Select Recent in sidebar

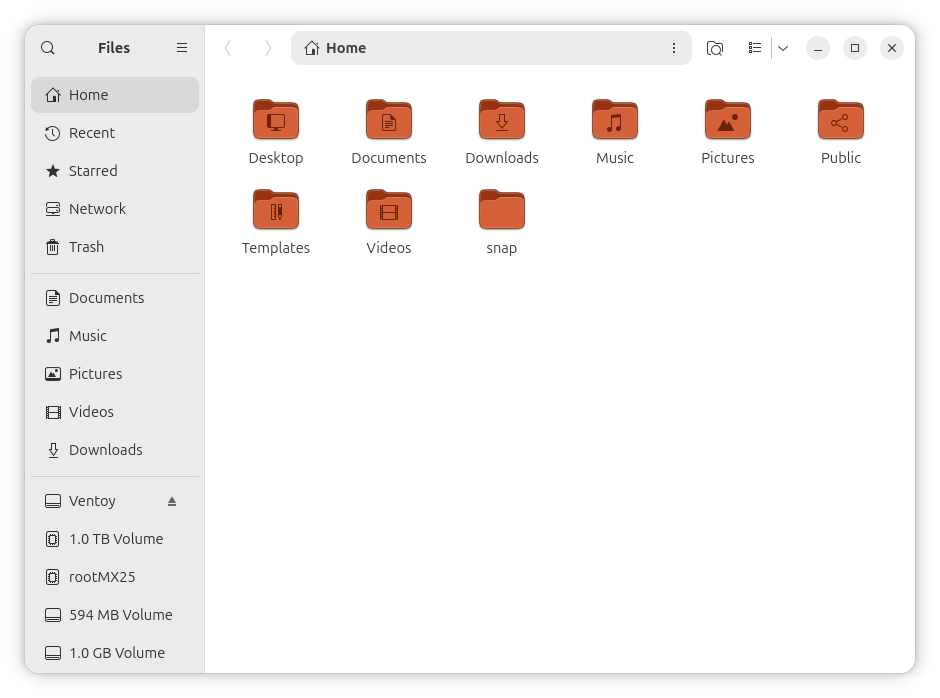pyautogui.click(x=92, y=133)
